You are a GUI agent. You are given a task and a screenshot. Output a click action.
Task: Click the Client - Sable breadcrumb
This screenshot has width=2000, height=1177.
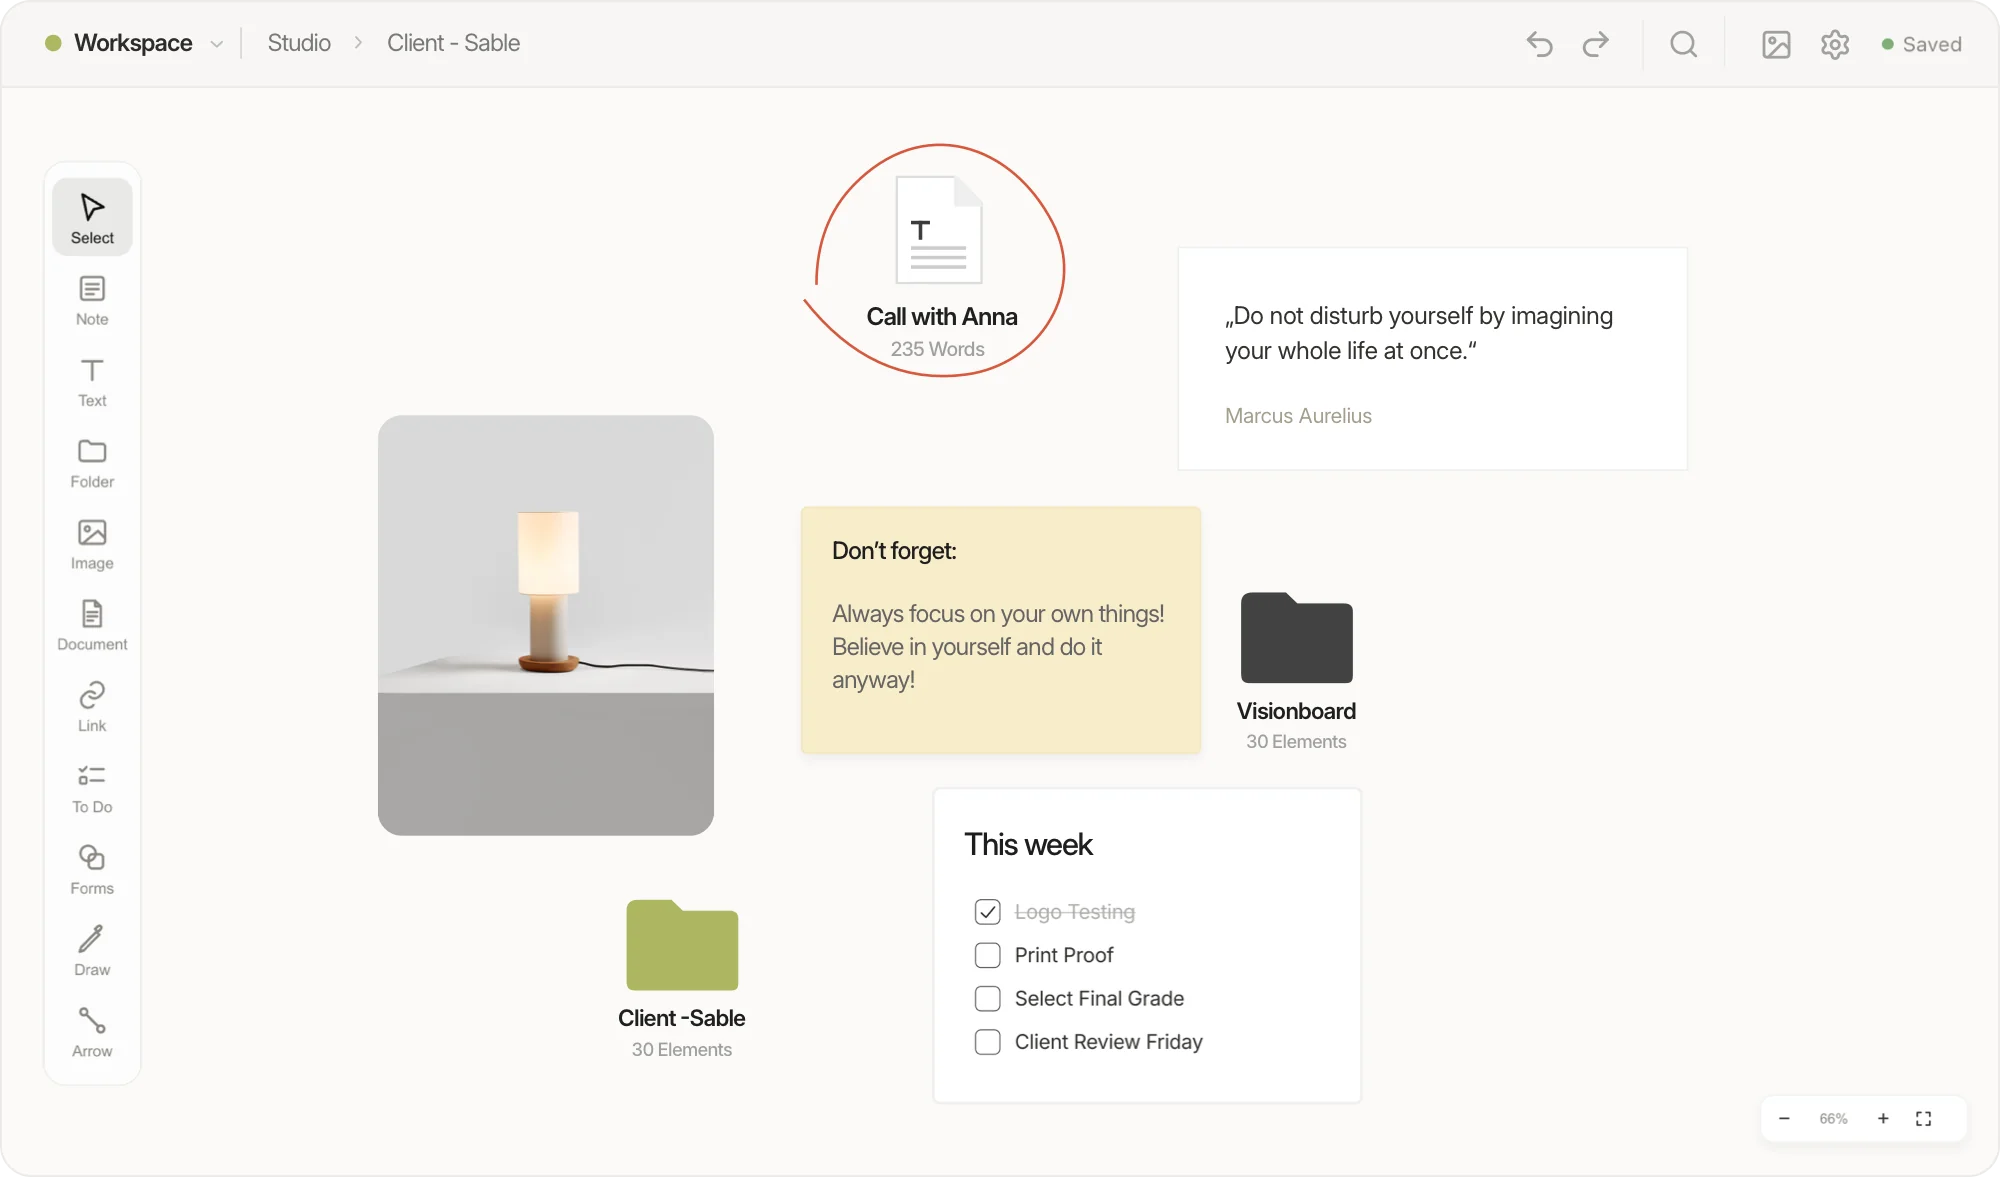point(453,43)
